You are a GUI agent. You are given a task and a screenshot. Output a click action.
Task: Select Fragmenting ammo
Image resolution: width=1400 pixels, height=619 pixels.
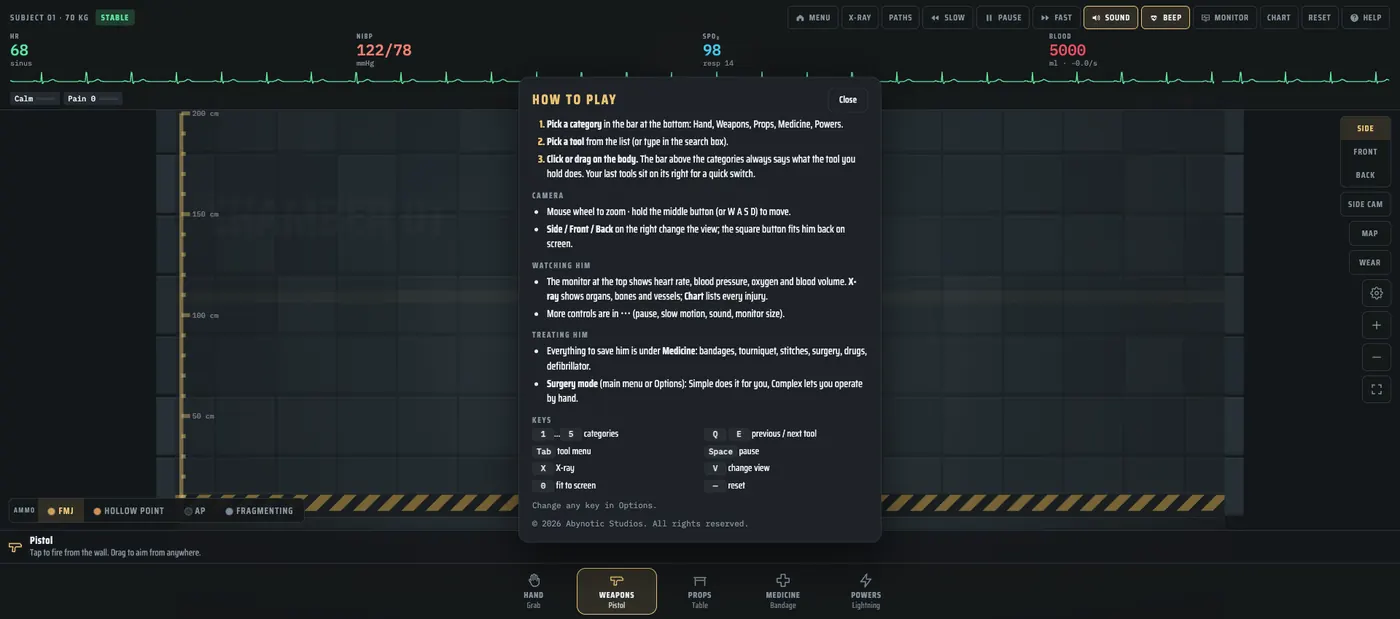[x=259, y=511]
